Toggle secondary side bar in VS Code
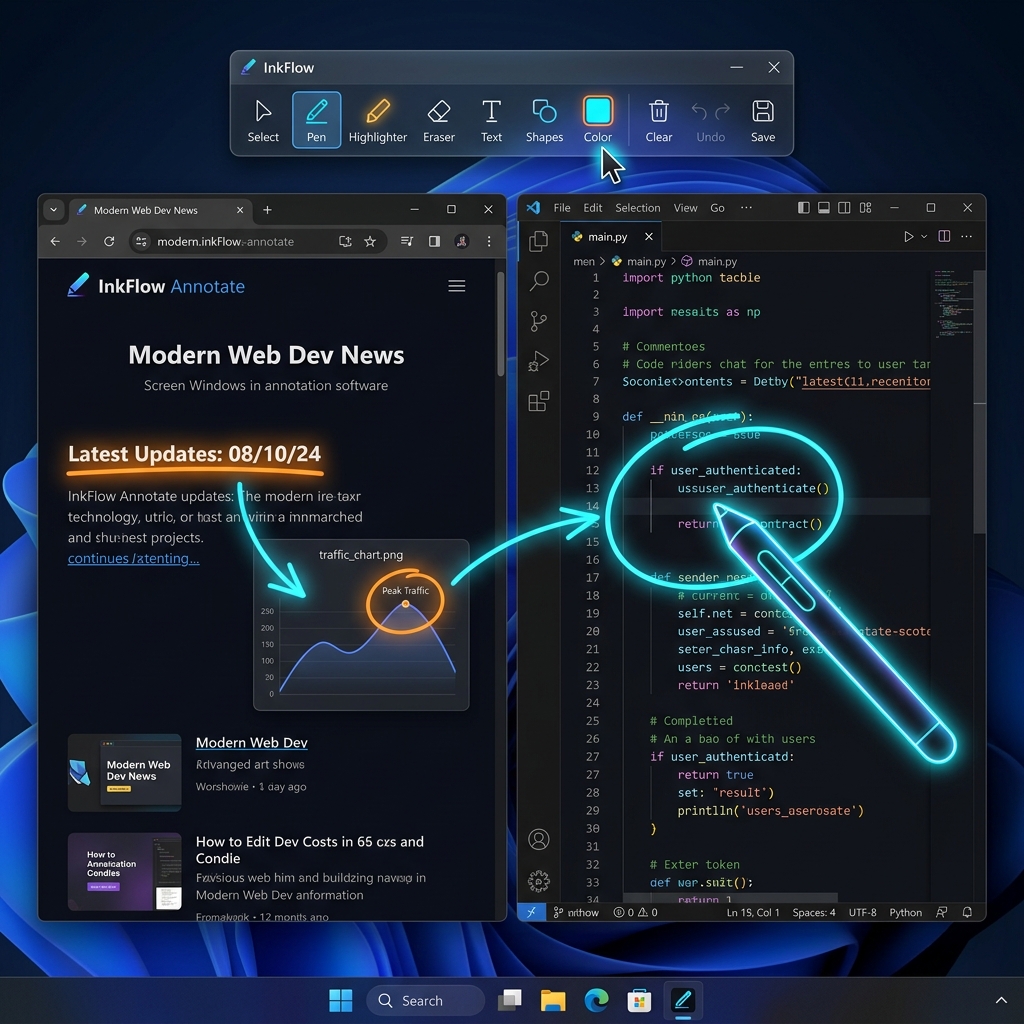Screen dimensions: 1024x1024 [844, 208]
